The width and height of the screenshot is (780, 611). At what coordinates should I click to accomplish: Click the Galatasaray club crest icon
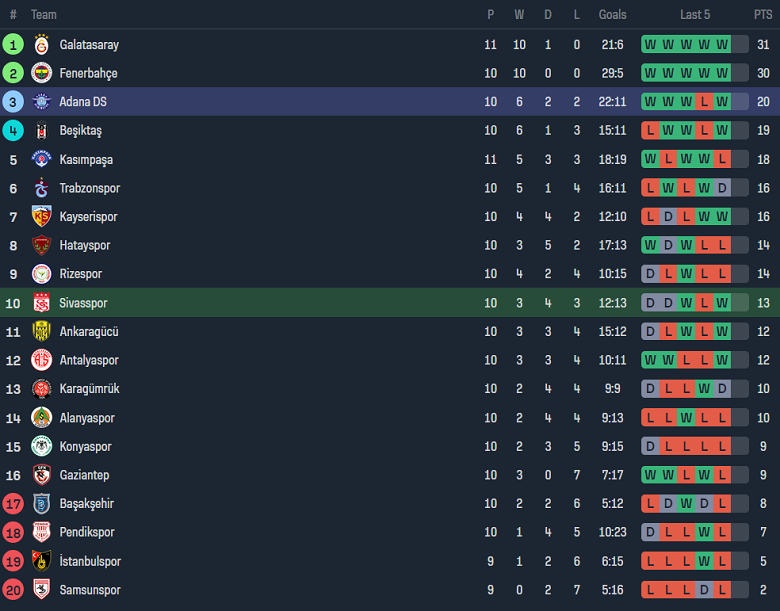pyautogui.click(x=41, y=45)
